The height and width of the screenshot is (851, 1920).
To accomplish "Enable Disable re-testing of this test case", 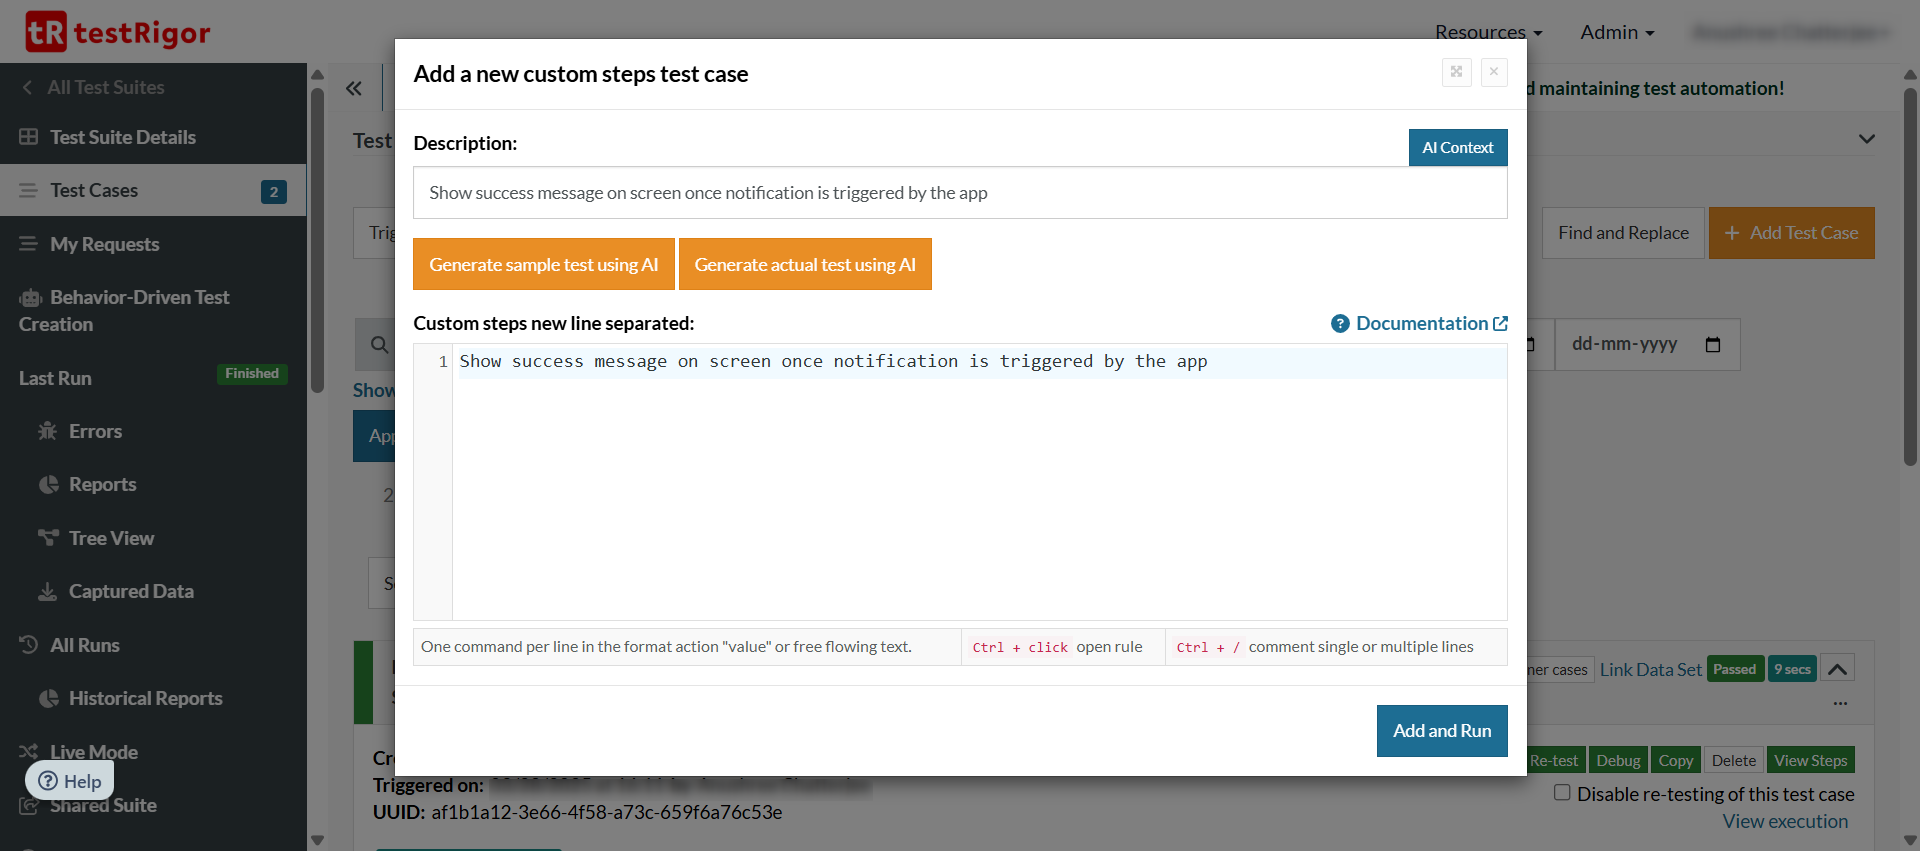I will (x=1562, y=793).
